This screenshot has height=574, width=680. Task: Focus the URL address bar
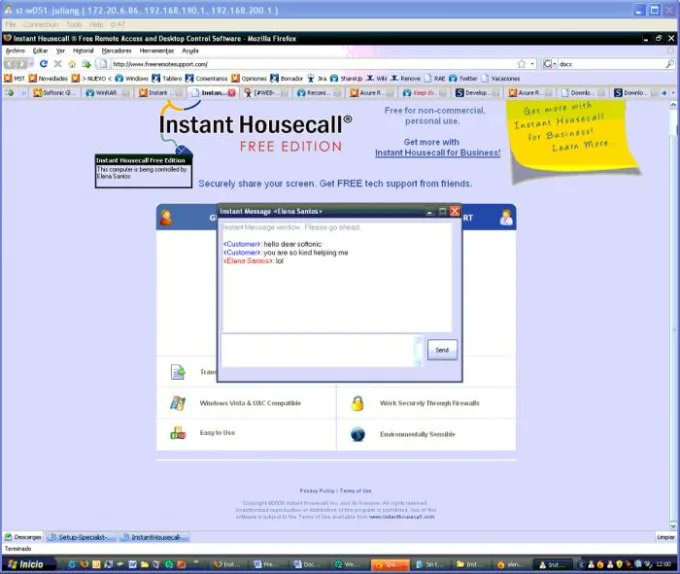[x=312, y=64]
